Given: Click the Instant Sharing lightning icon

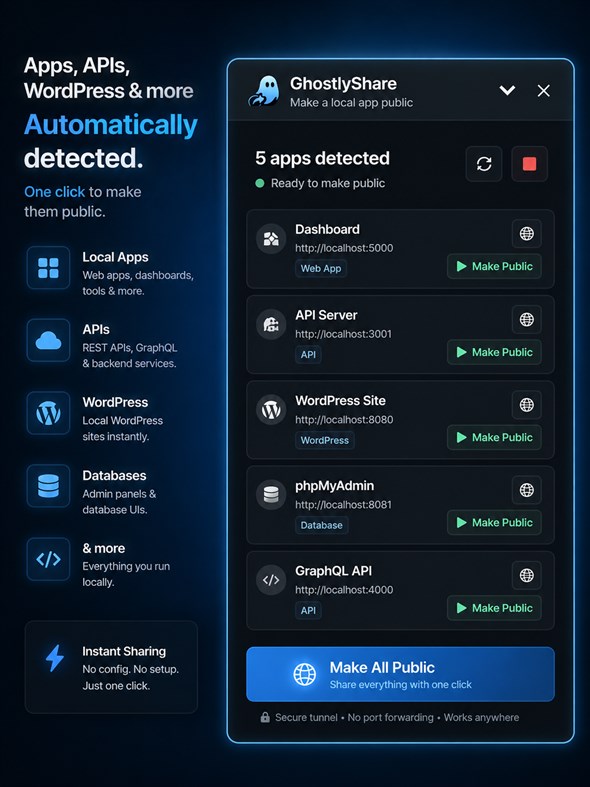Looking at the screenshot, I should (x=55, y=658).
